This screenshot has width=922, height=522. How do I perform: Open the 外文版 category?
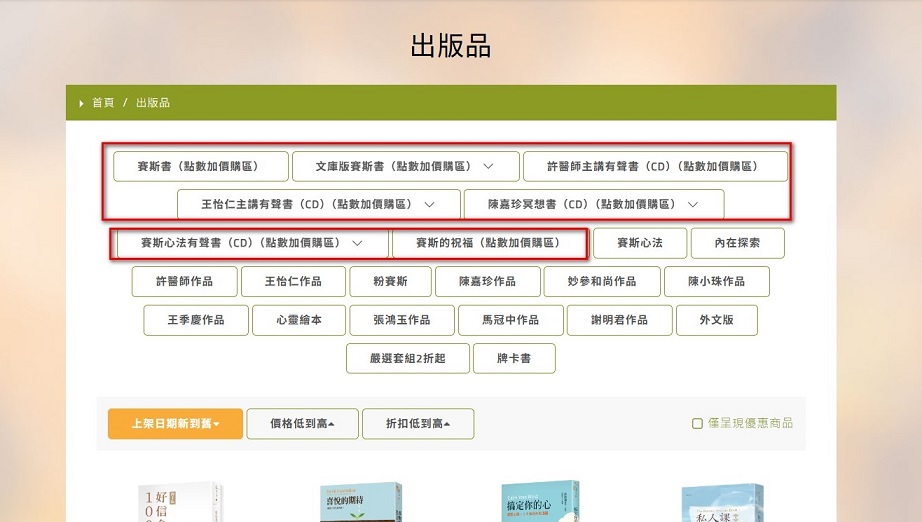(715, 320)
